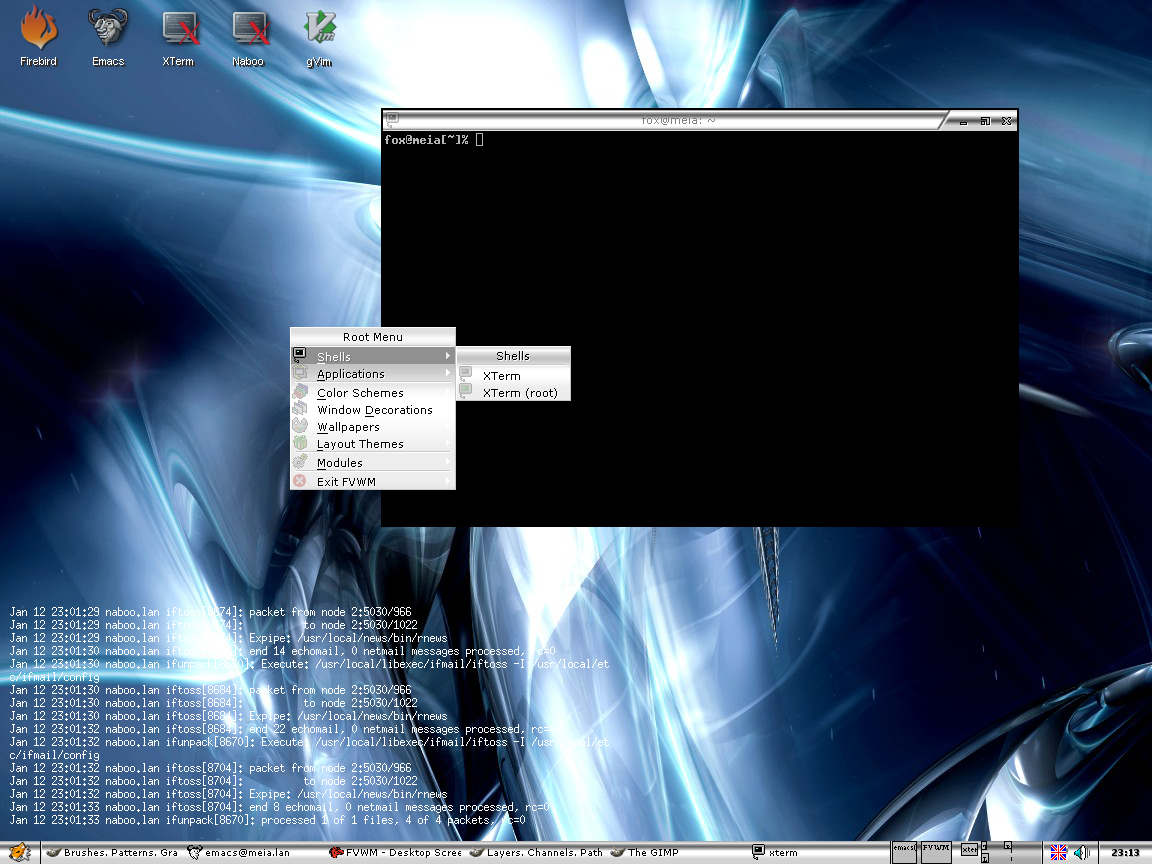Image resolution: width=1152 pixels, height=864 pixels.
Task: Choose Exit FVWM in Root Menu
Action: pos(372,481)
